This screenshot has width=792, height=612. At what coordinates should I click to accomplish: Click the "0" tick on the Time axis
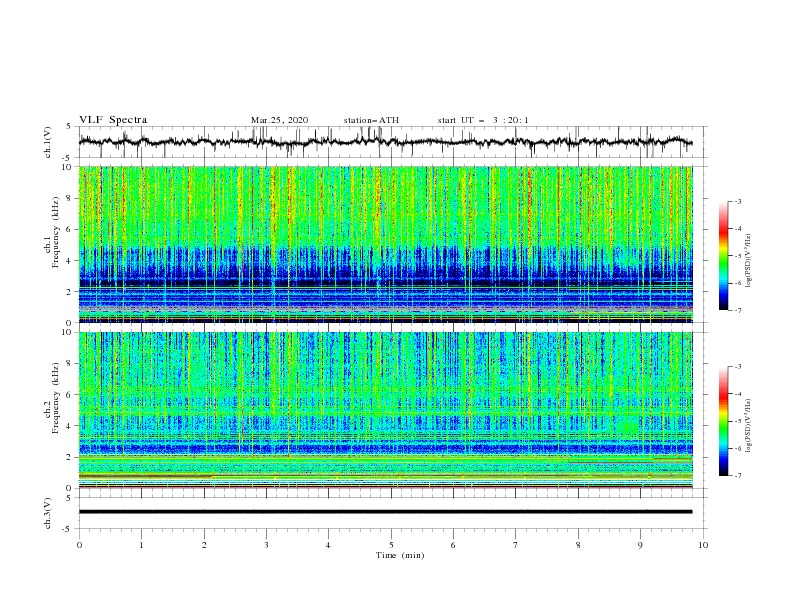pos(79,545)
